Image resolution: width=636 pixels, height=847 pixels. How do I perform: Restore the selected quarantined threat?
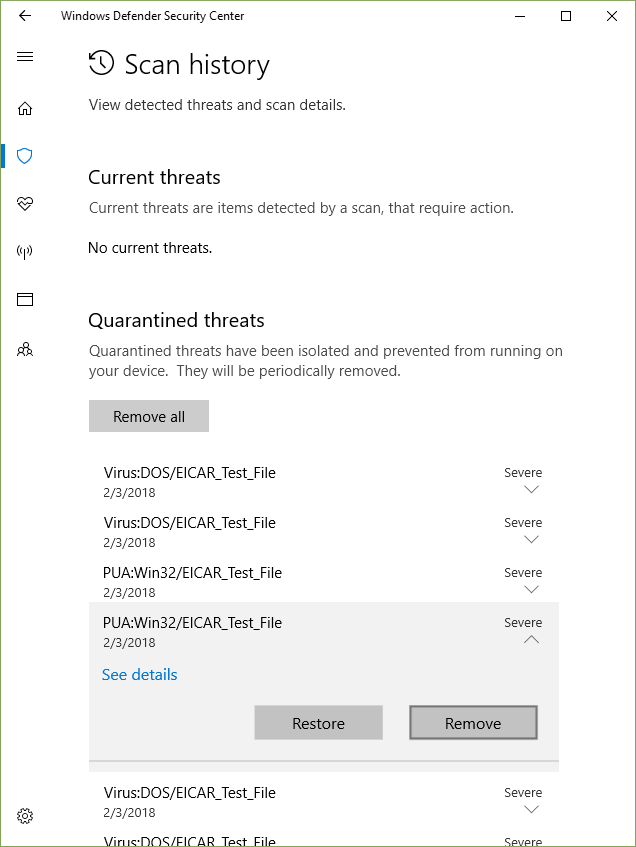coord(318,723)
